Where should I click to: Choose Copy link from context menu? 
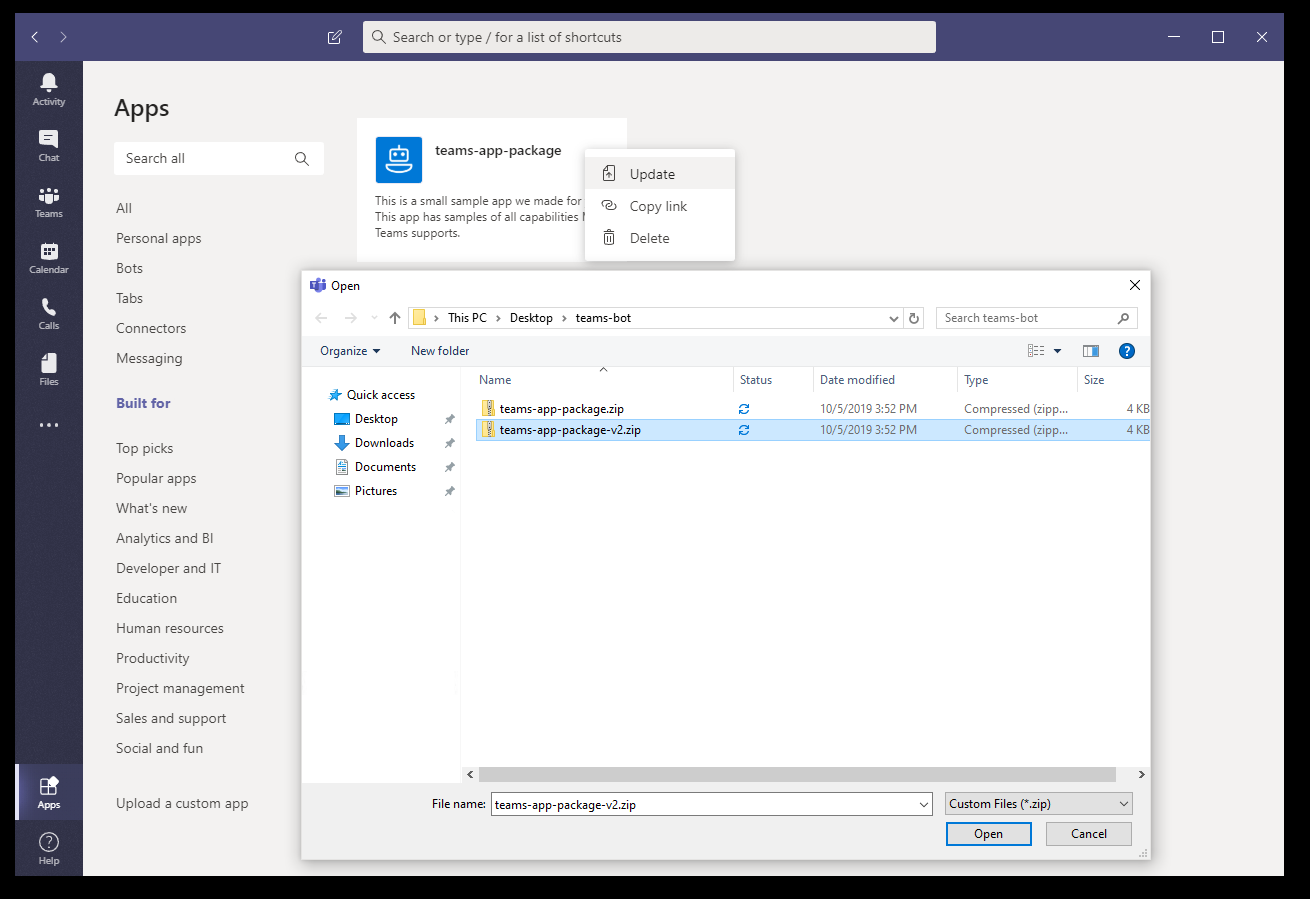[x=660, y=206]
